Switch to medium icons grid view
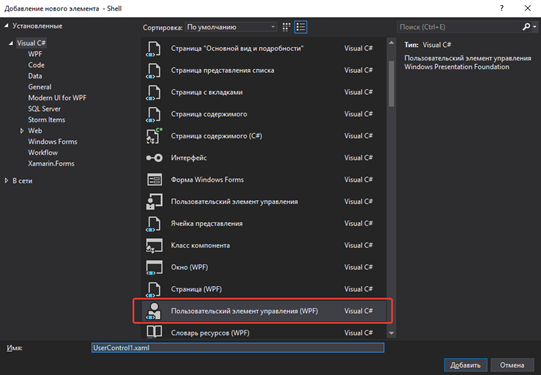Screen dimensions: 541x375 pos(286,27)
